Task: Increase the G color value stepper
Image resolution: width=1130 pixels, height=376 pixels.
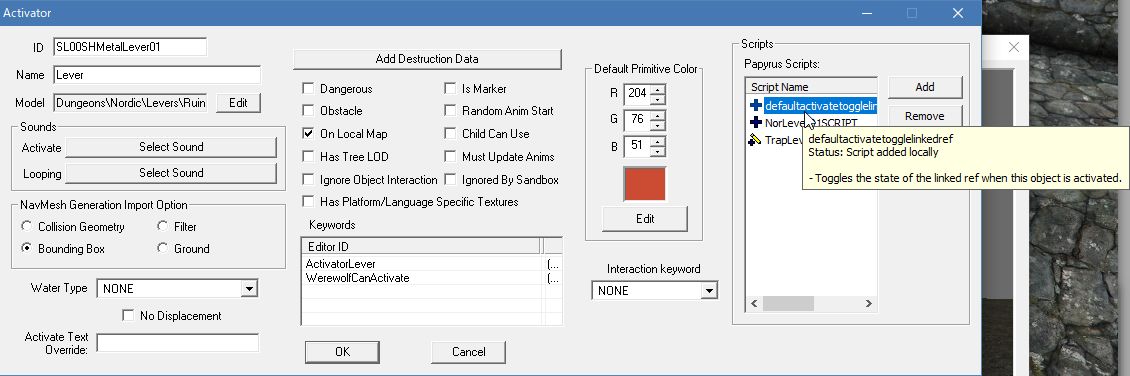Action: pos(657,115)
